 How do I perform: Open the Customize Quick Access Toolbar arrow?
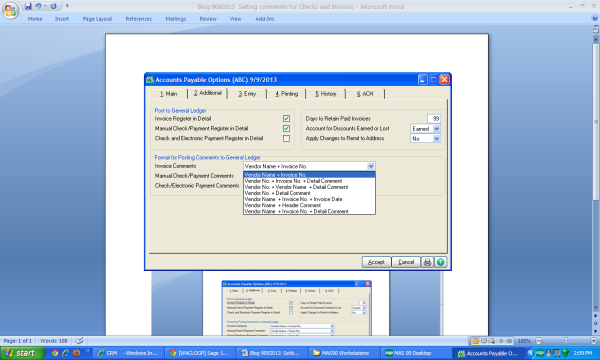pos(67,6)
